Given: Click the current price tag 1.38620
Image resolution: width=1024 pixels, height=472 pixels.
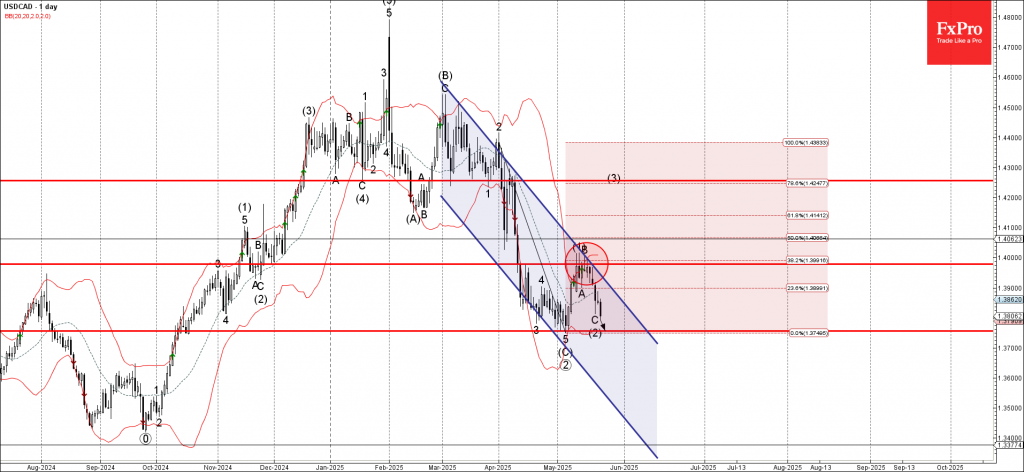Looking at the screenshot, I should [1008, 299].
